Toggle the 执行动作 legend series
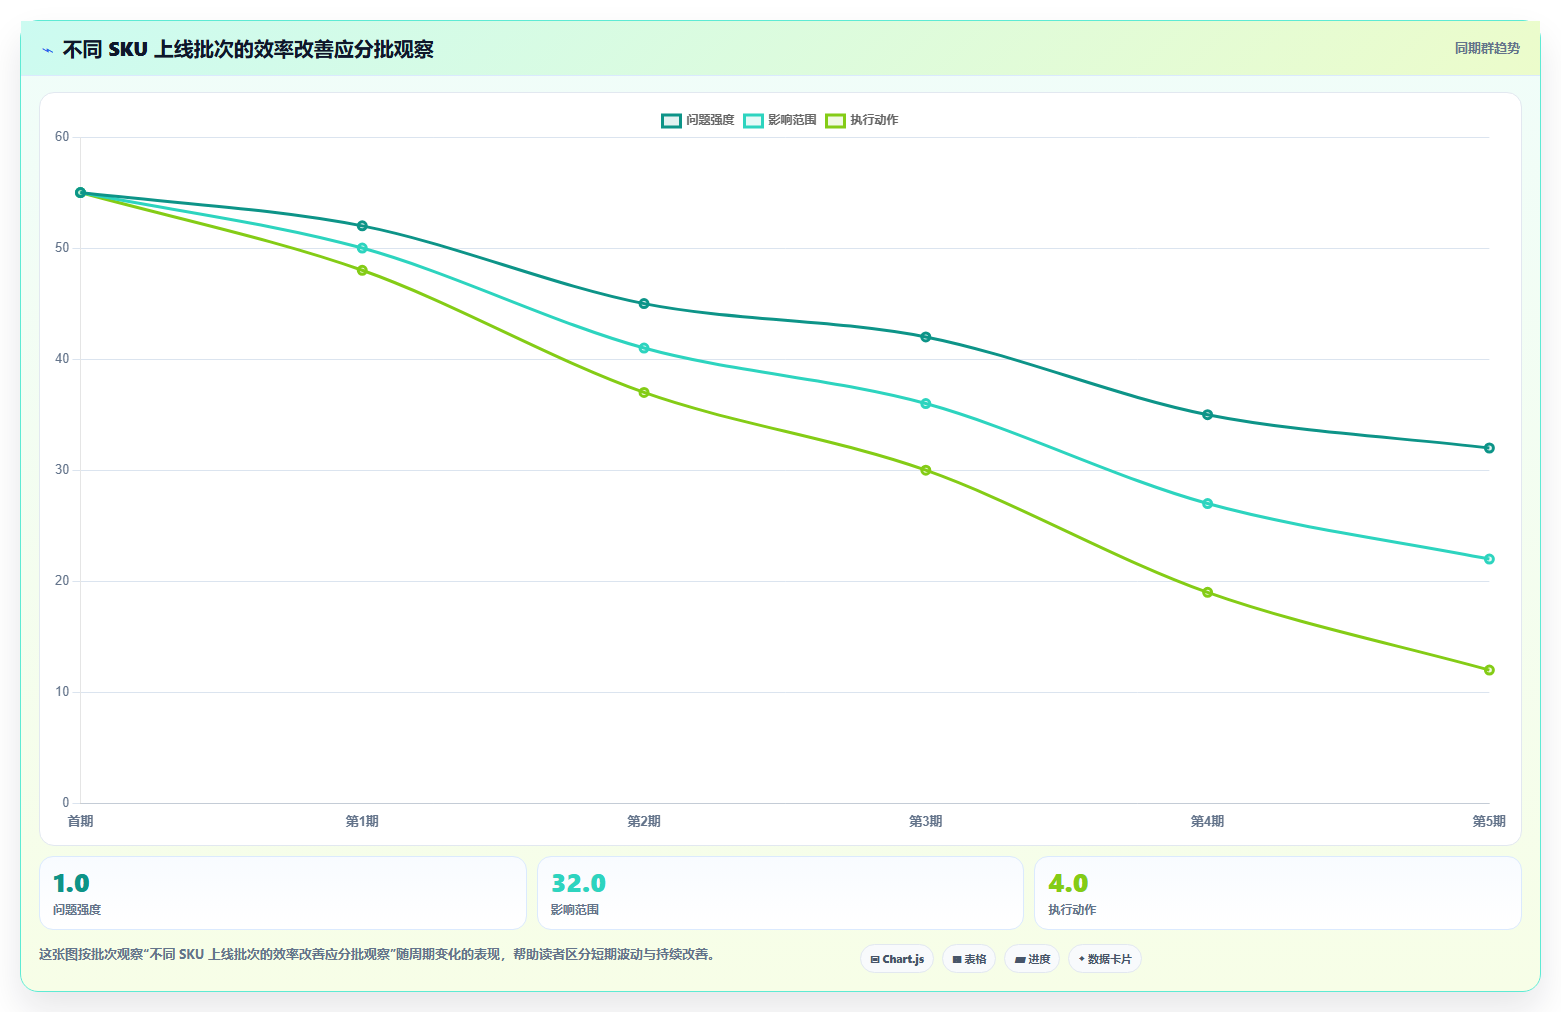 [x=862, y=120]
